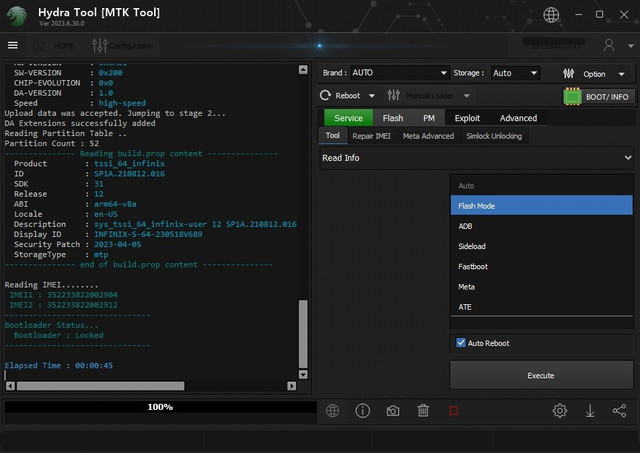Choose Auto in the mode list

[541, 186]
